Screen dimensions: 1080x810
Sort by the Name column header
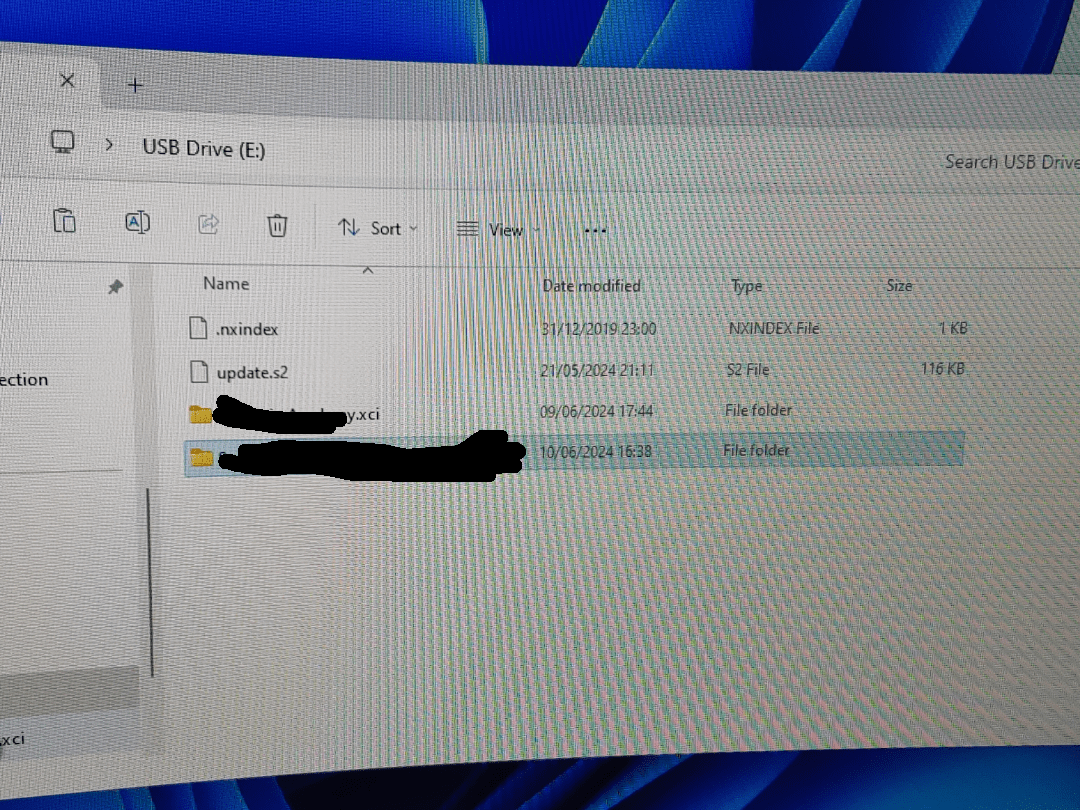[x=226, y=283]
